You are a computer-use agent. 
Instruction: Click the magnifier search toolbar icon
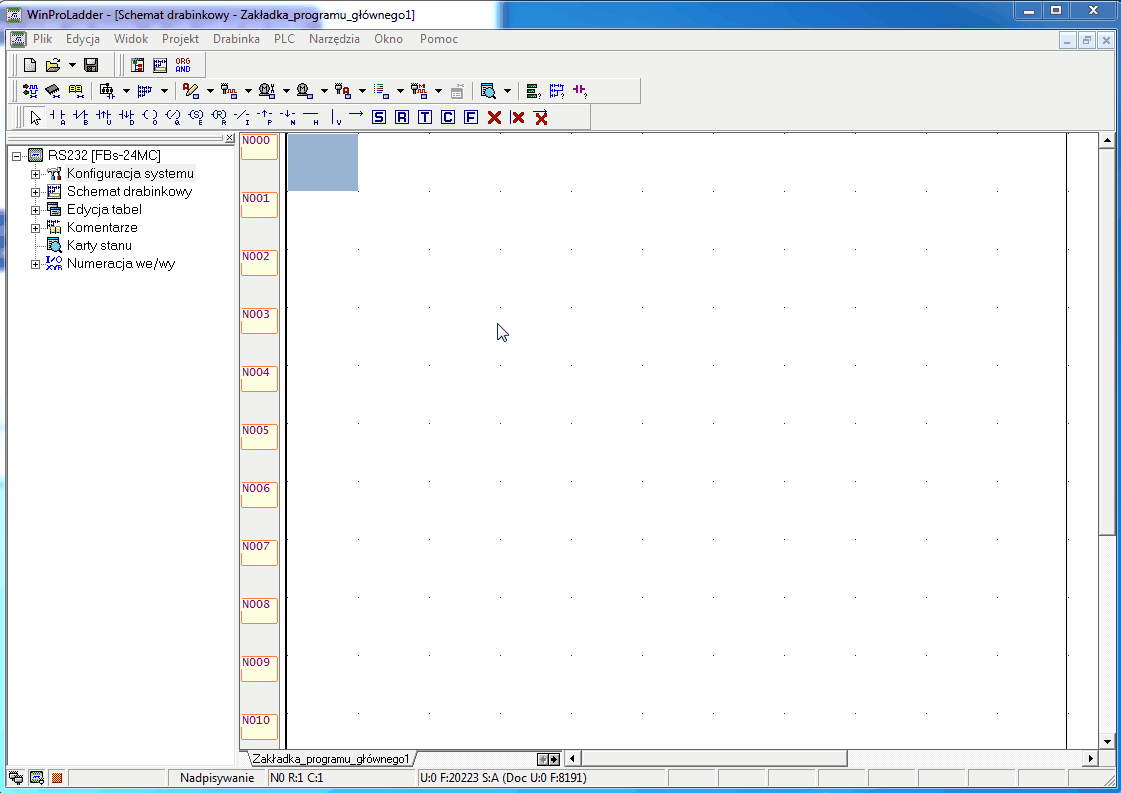click(x=488, y=91)
